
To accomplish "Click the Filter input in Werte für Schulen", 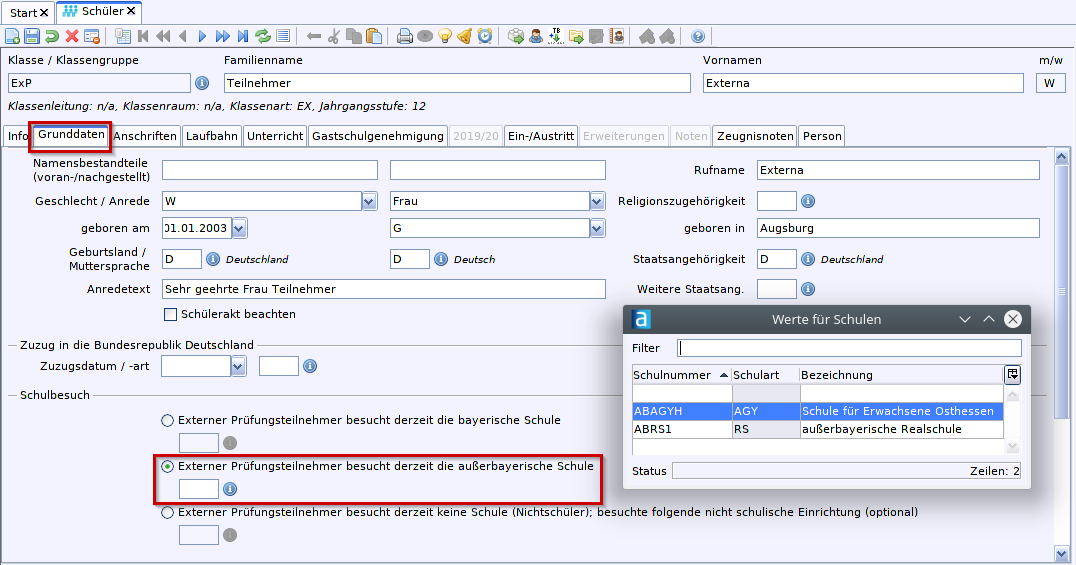I will point(849,348).
